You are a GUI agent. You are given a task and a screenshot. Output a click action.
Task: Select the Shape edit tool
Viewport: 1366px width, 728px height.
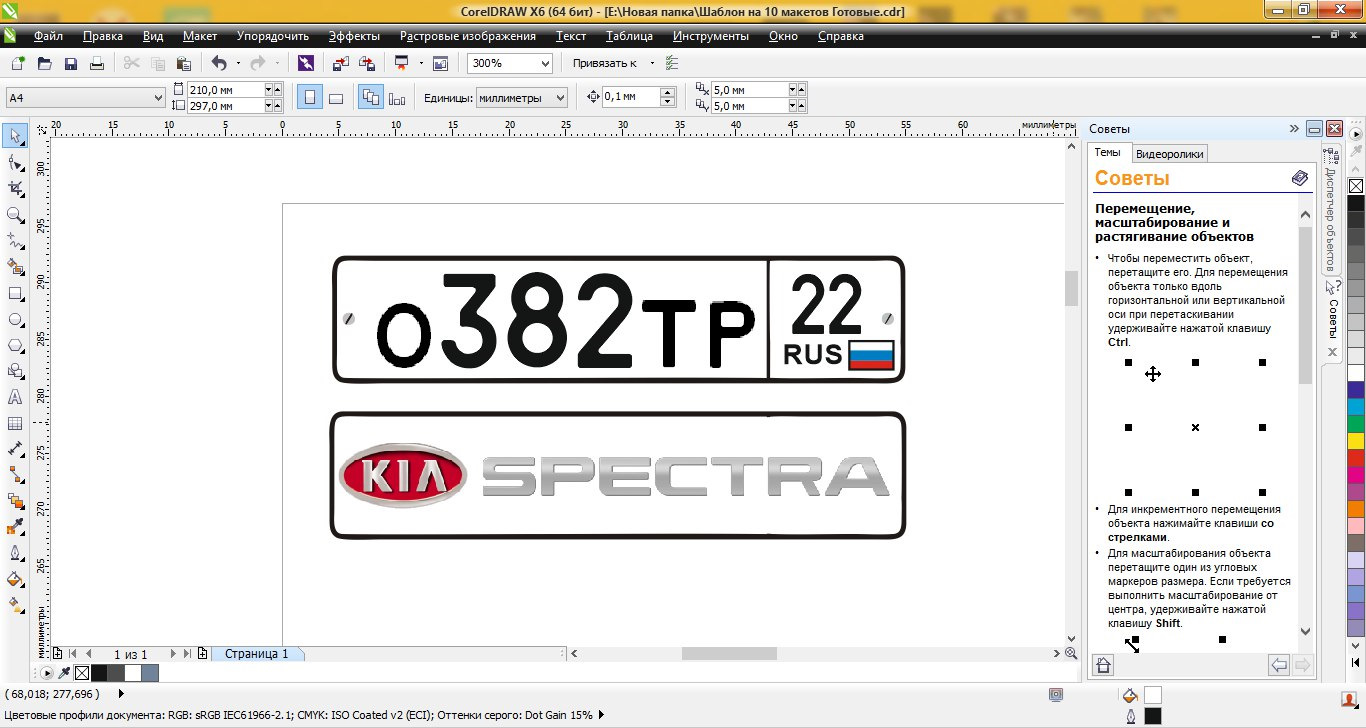click(15, 162)
